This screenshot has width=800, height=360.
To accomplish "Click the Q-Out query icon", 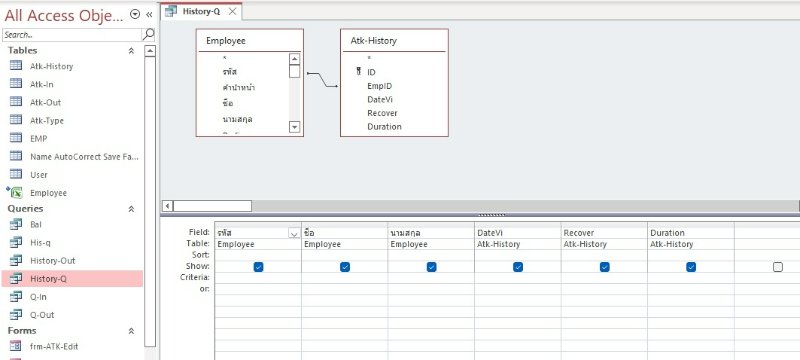I will click(16, 315).
